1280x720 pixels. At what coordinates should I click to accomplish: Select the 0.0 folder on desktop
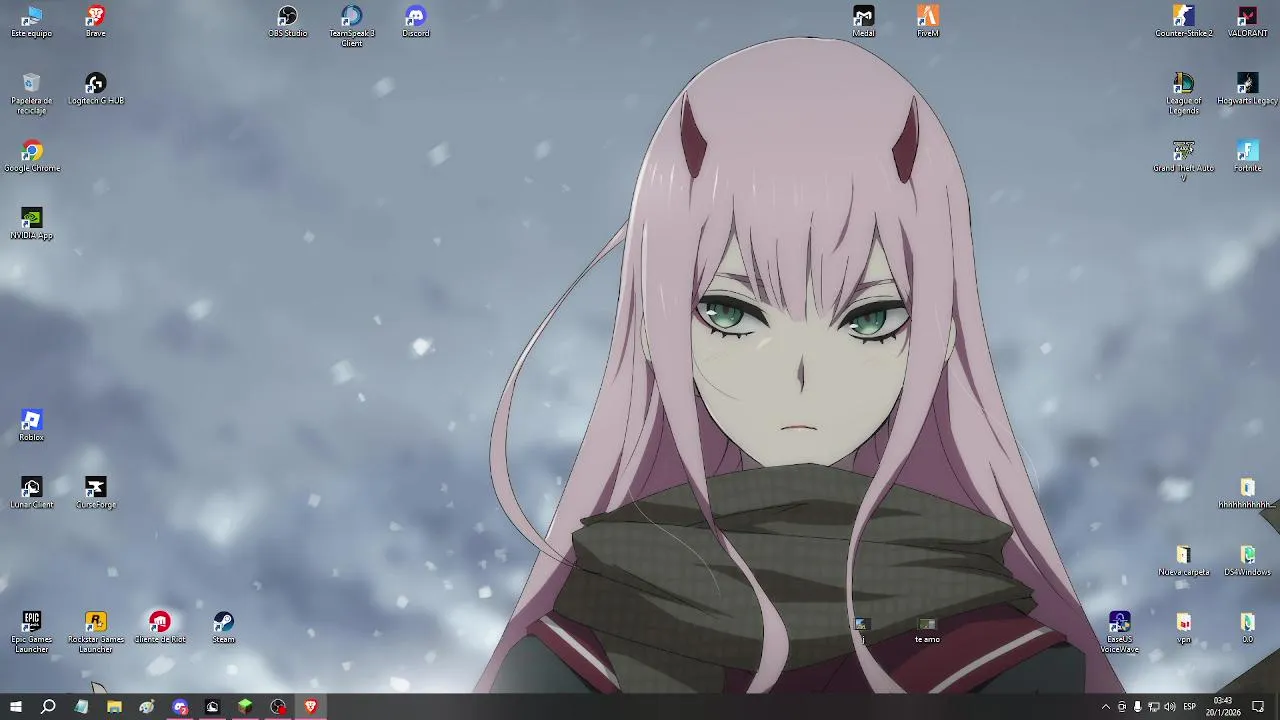coord(1248,628)
